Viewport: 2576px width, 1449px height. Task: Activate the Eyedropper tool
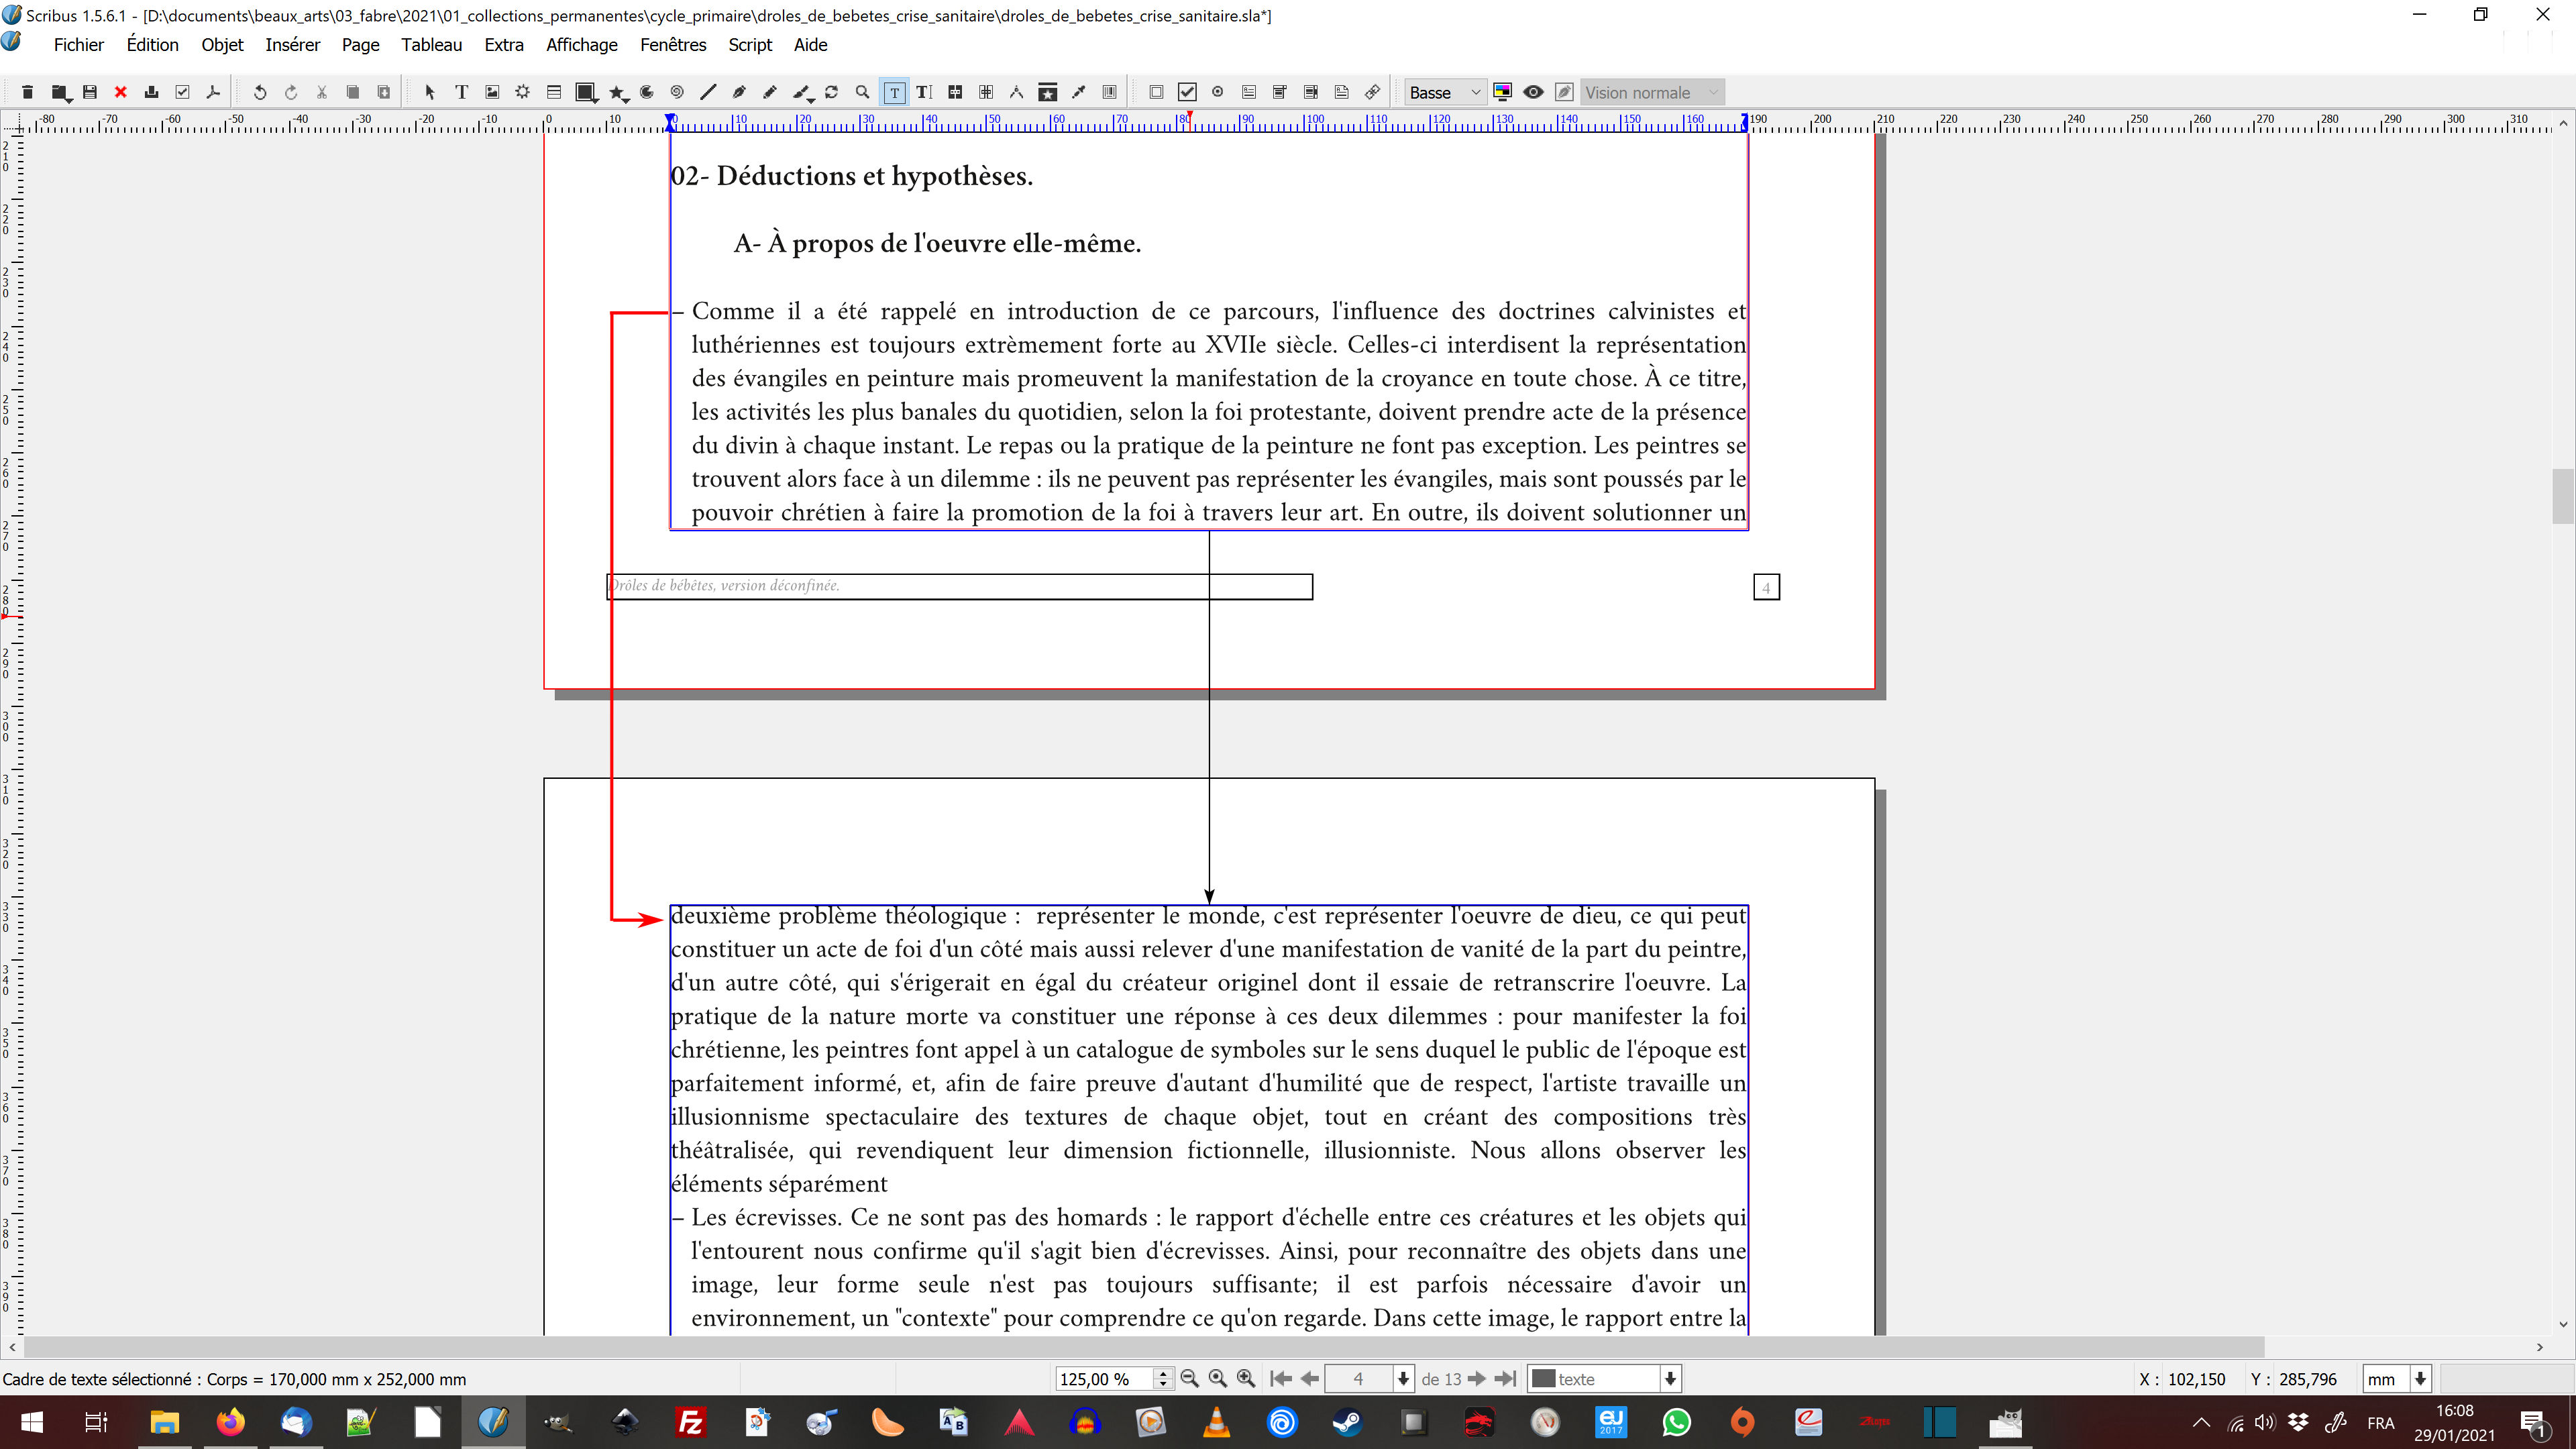point(1079,92)
